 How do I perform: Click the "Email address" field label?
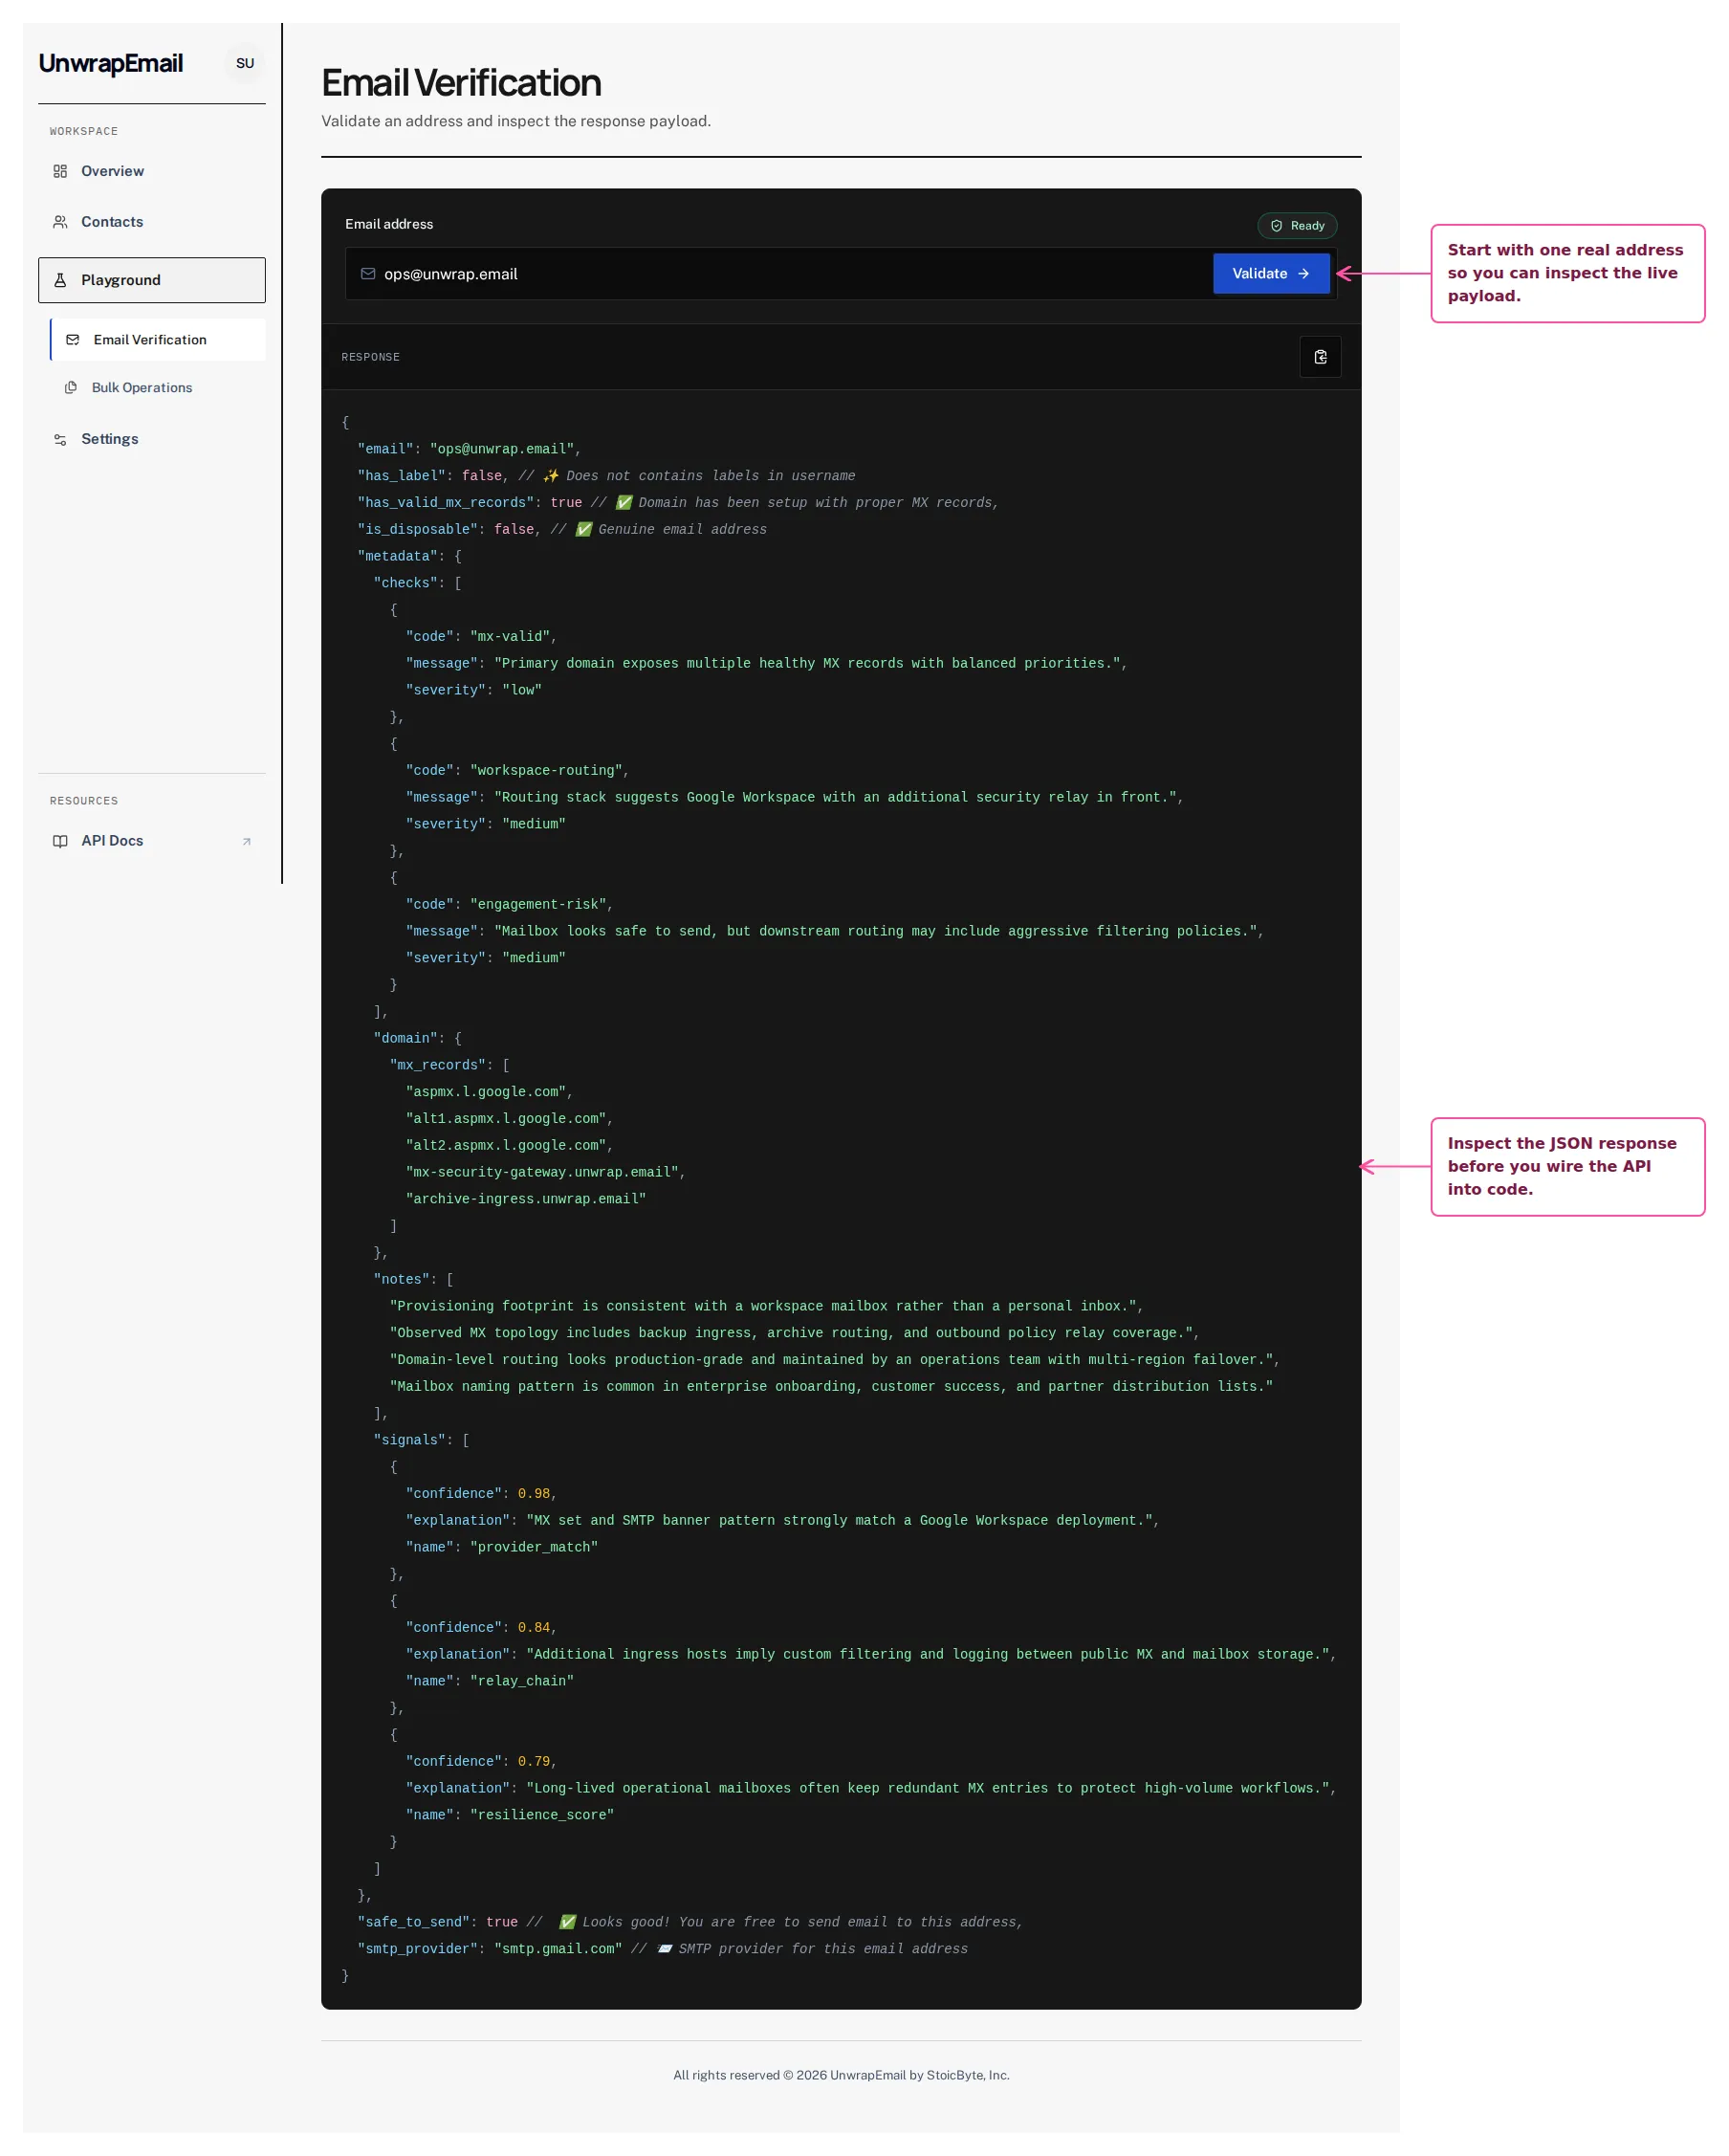389,224
